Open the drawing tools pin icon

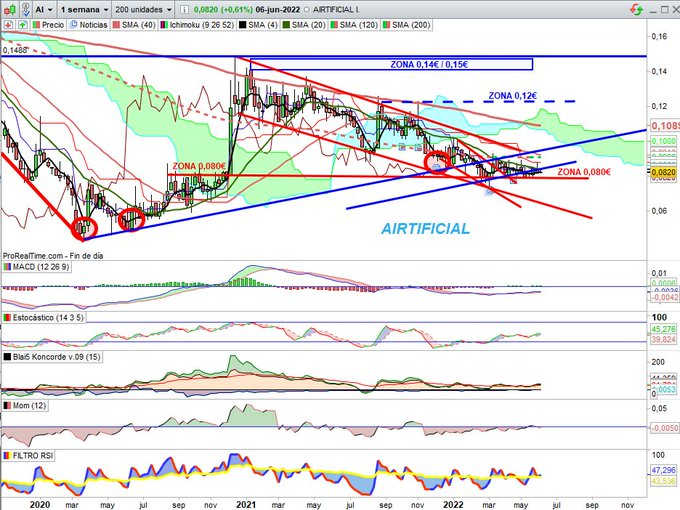pos(26,9)
